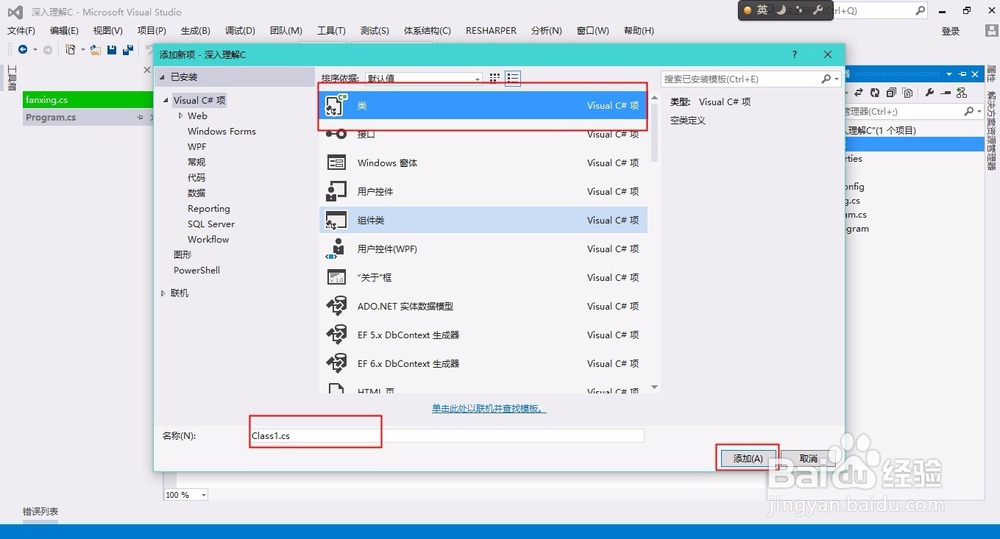Switch template list to small icons view
Image resolution: width=1000 pixels, height=539 pixels.
click(x=494, y=78)
